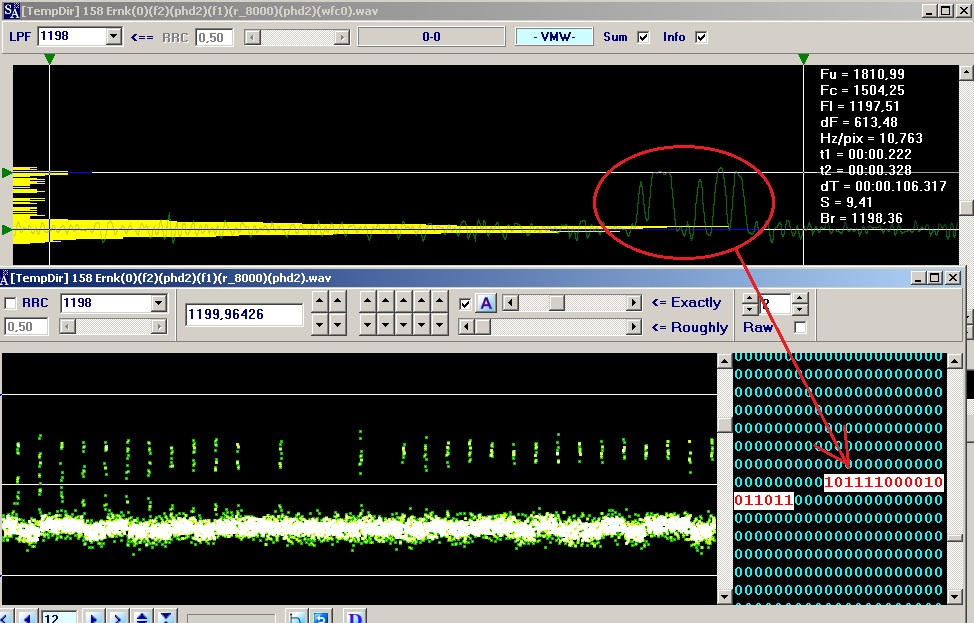Screen dimensions: 974x623
Task: Select the left green triangle time marker
Action: pos(50,59)
